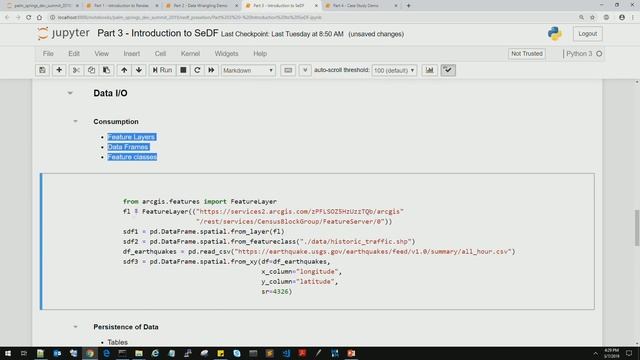The image size is (640, 360).
Task: Rename notebook title Part 3 - Introduction to SeDF
Action: 158,33
